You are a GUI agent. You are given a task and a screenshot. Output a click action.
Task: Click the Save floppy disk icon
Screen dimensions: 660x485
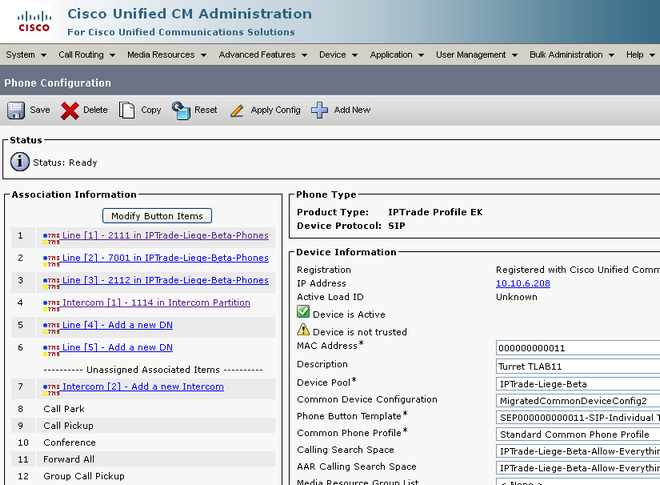click(16, 110)
